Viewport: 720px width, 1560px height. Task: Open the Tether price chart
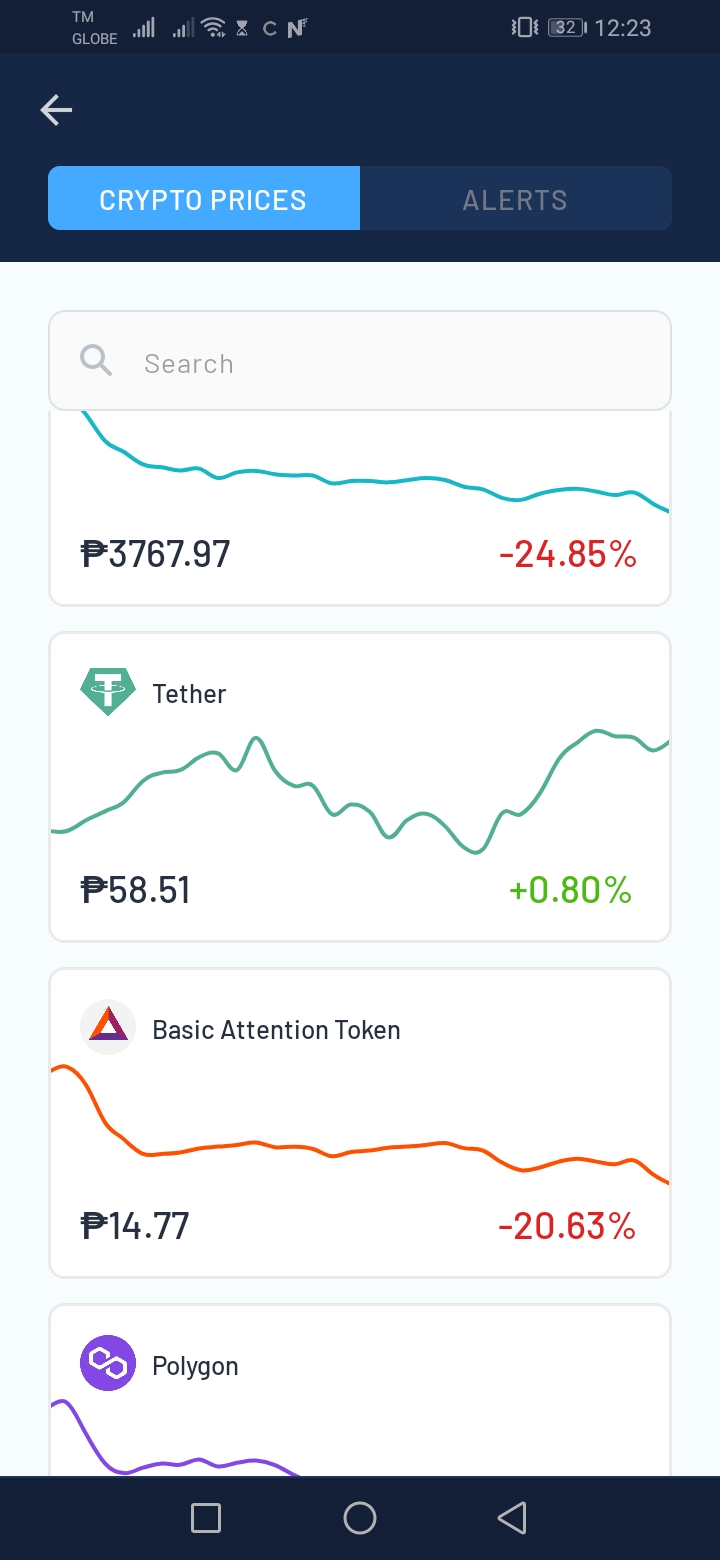click(360, 787)
